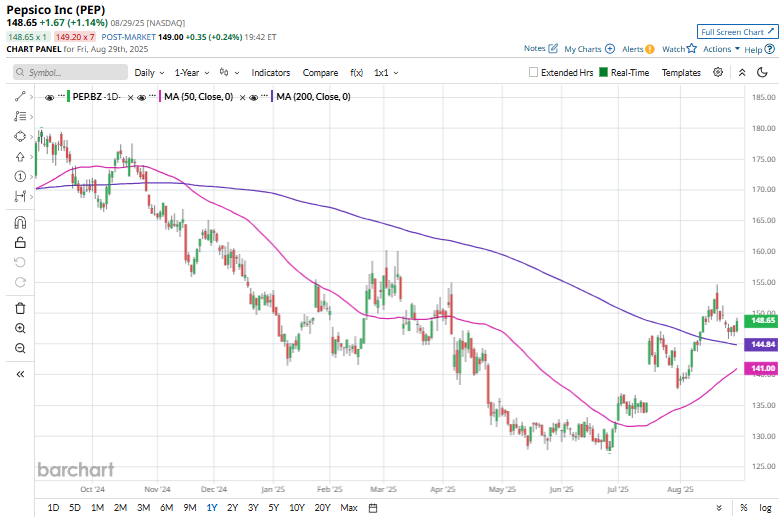Add chart to My Charts plus icon

(610, 49)
